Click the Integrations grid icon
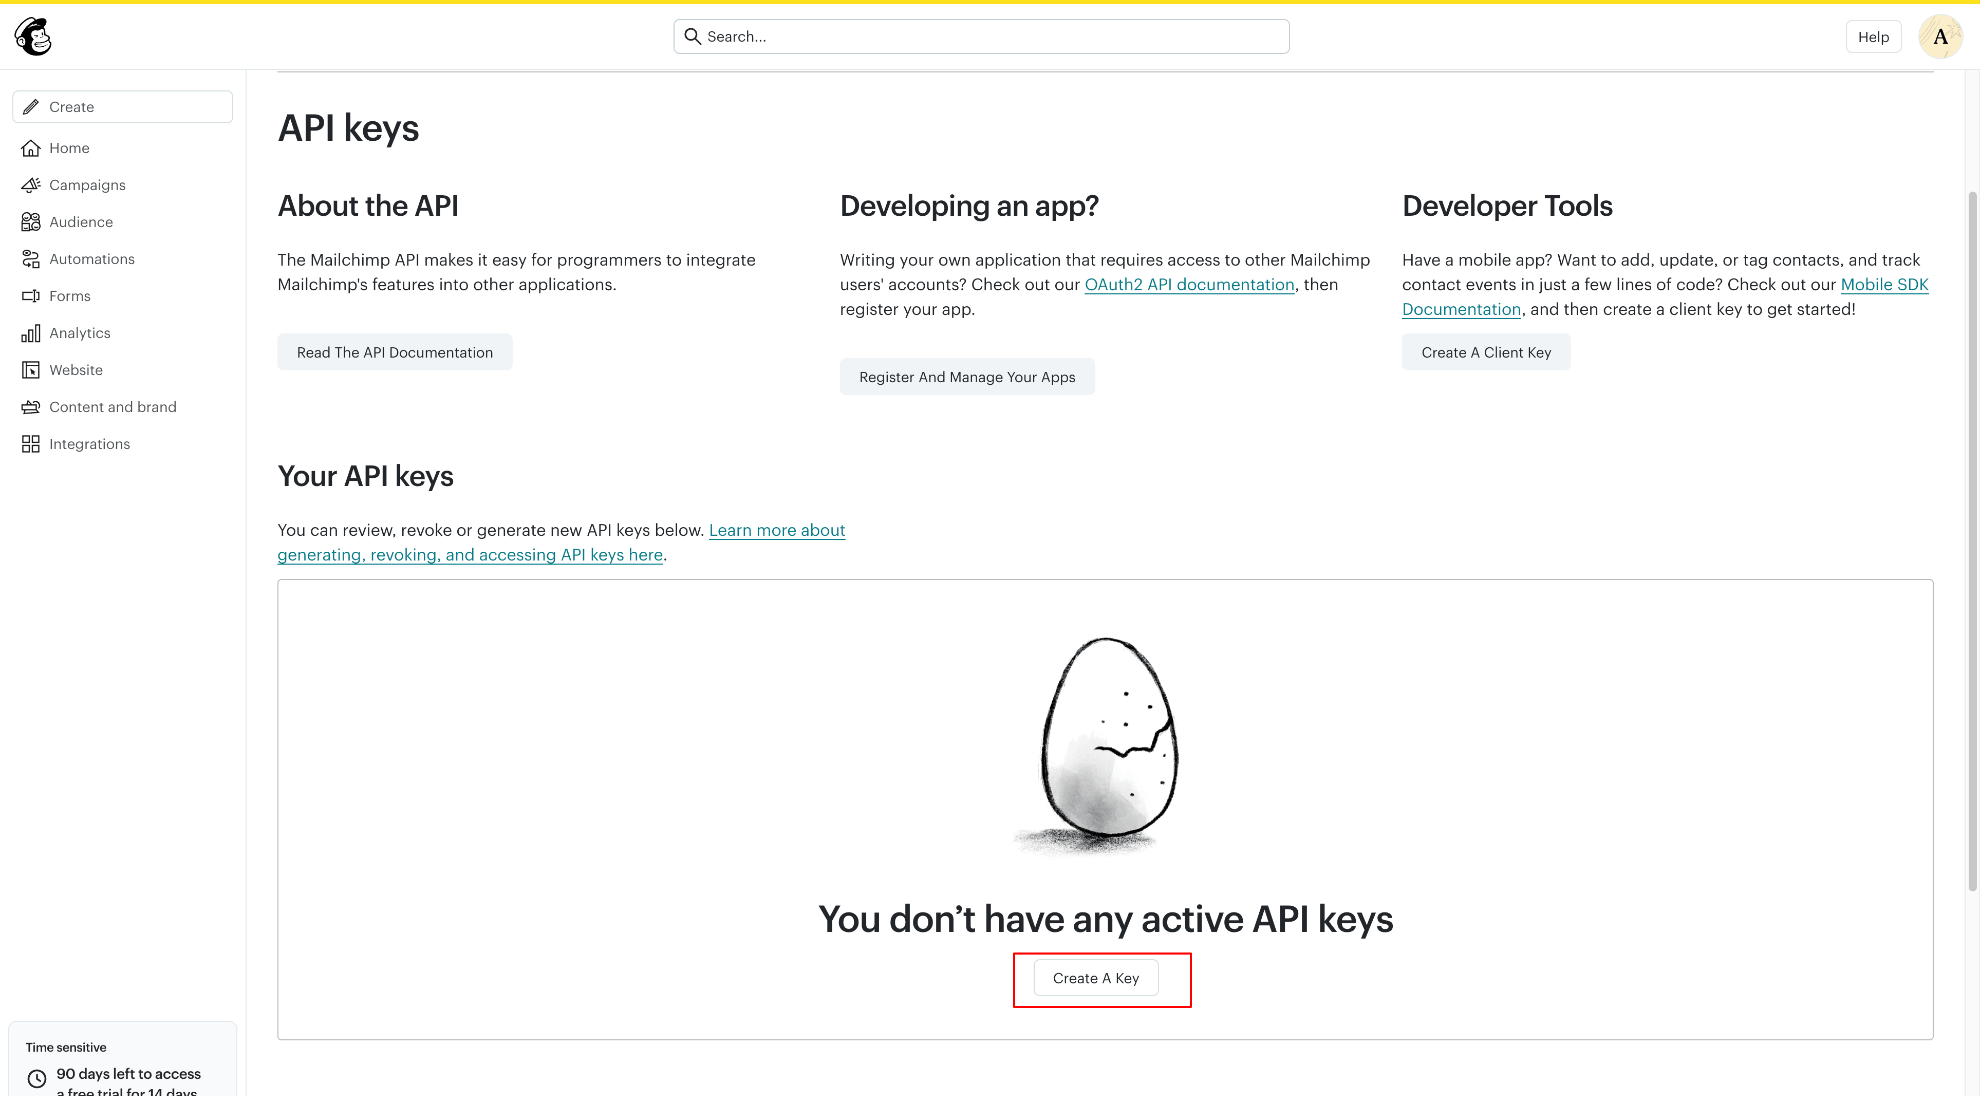The image size is (1980, 1096). click(31, 444)
